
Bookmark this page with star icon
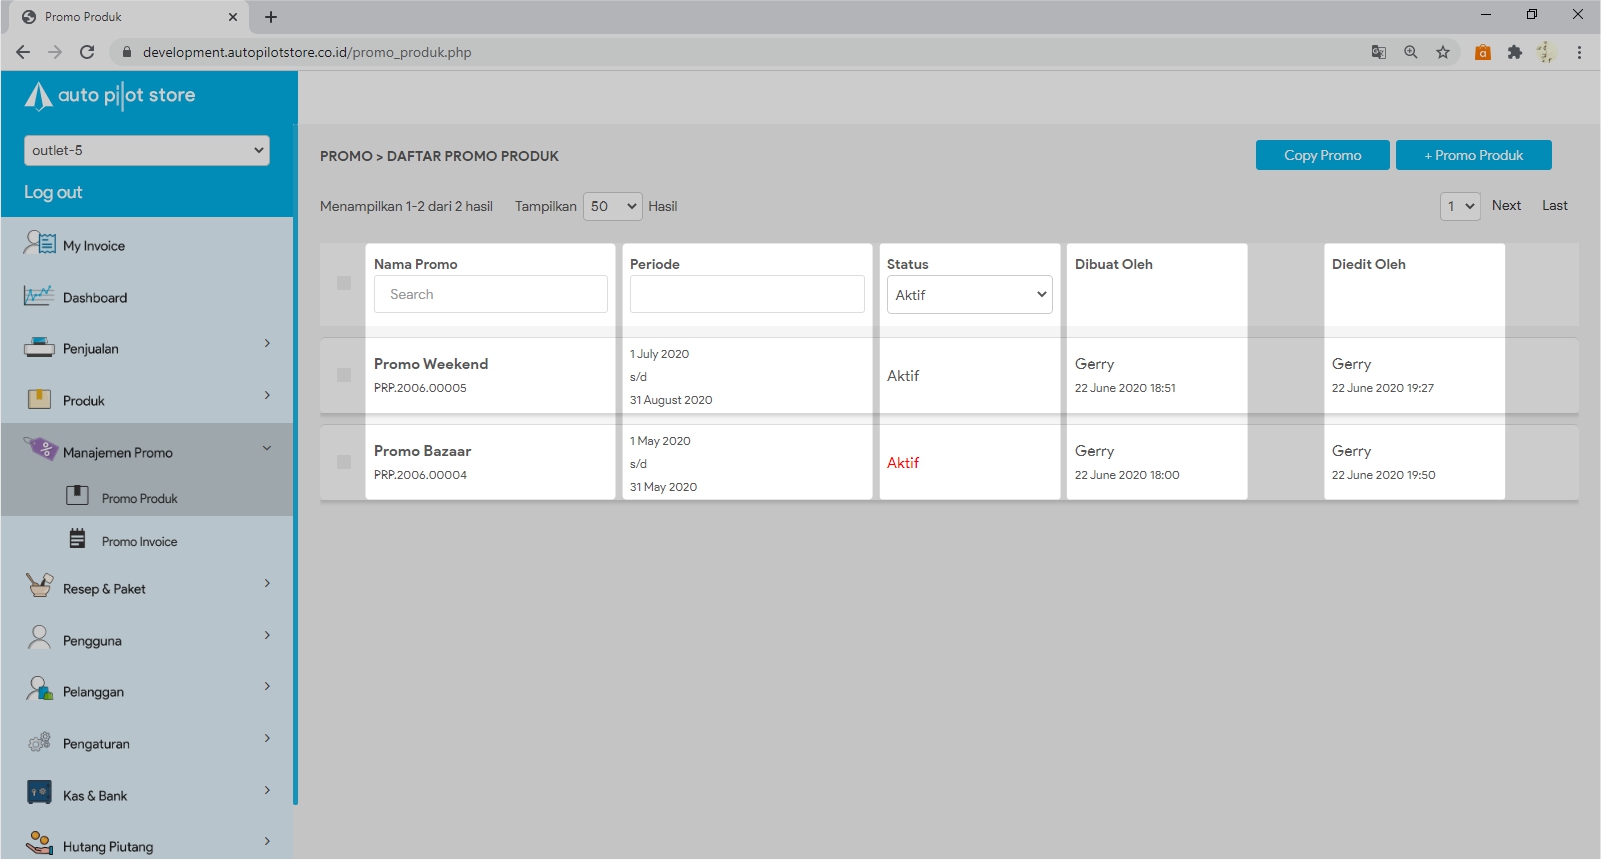(1442, 52)
